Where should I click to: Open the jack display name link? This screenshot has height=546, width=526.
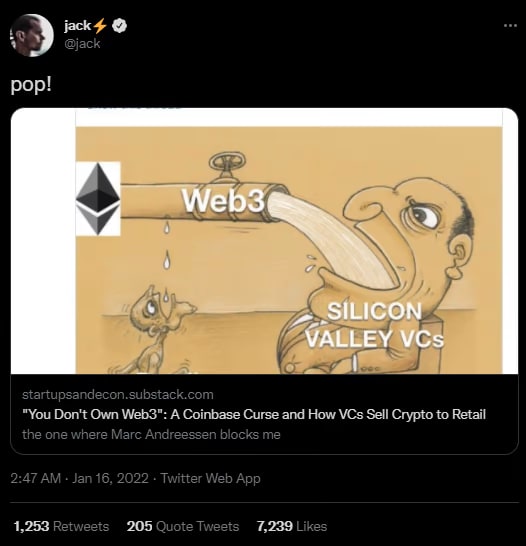point(77,26)
